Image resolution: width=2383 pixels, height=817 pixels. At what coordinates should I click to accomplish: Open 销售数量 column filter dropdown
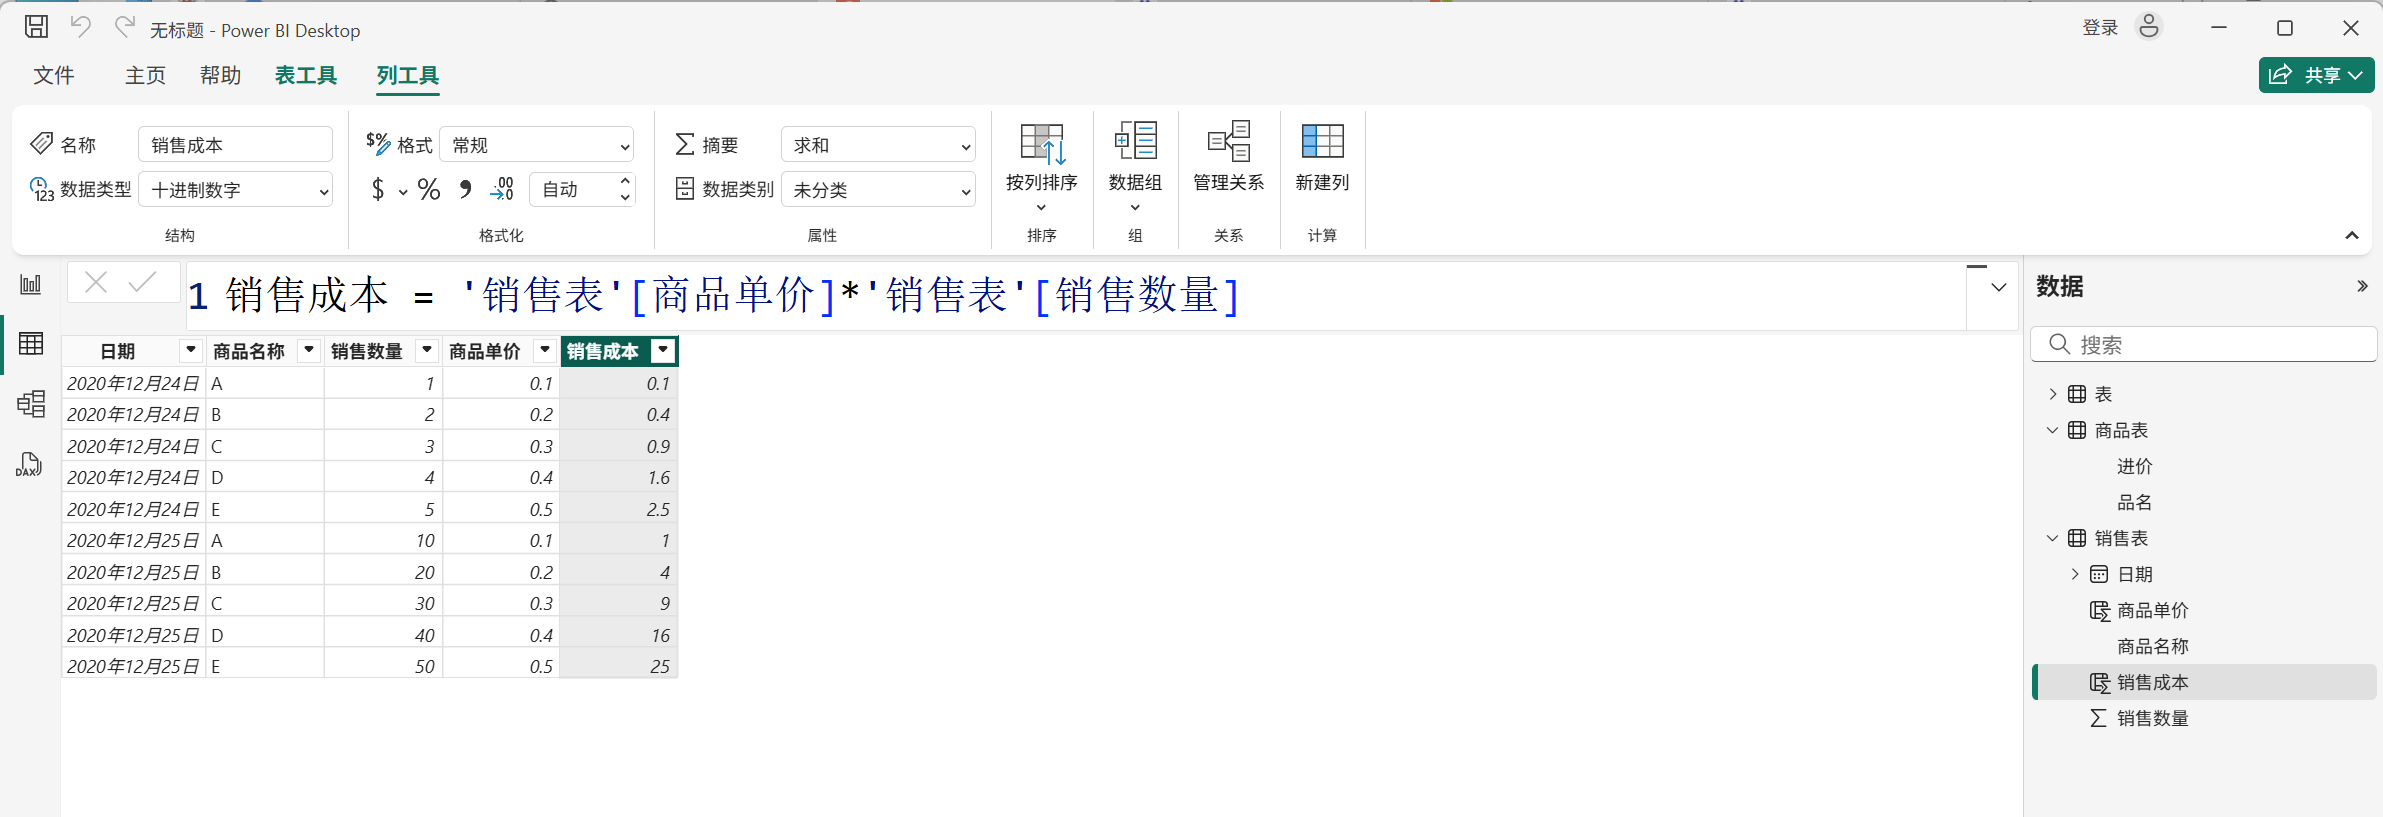coord(427,350)
